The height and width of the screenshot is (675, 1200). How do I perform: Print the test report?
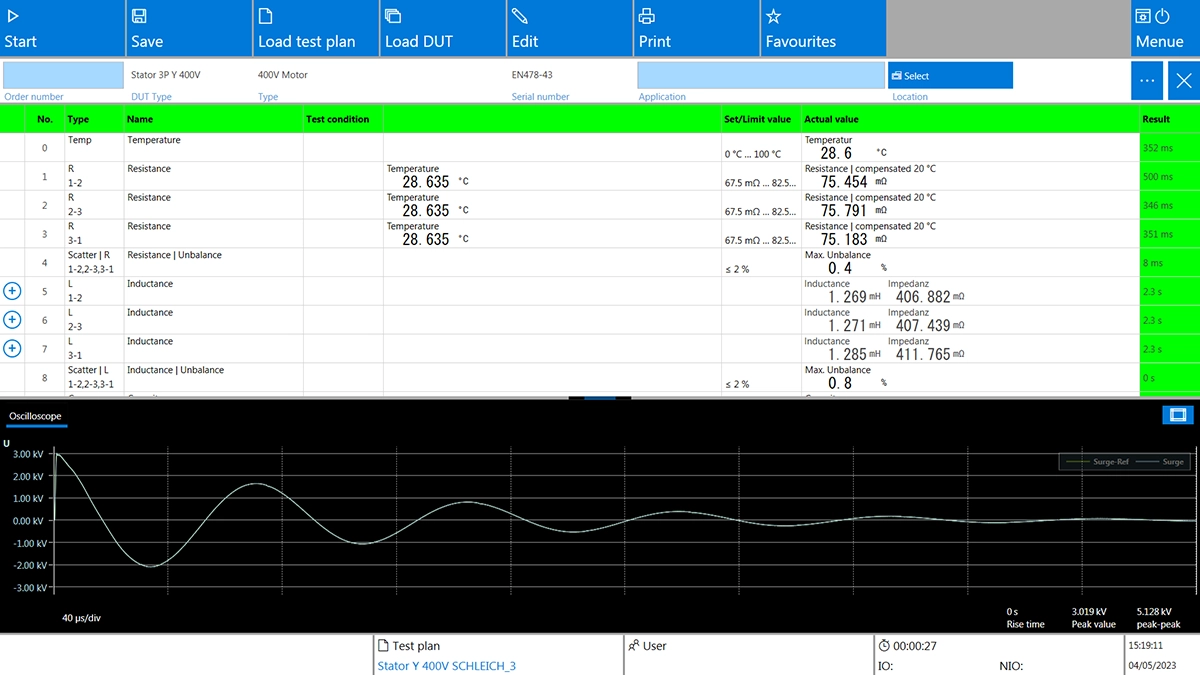pos(697,28)
